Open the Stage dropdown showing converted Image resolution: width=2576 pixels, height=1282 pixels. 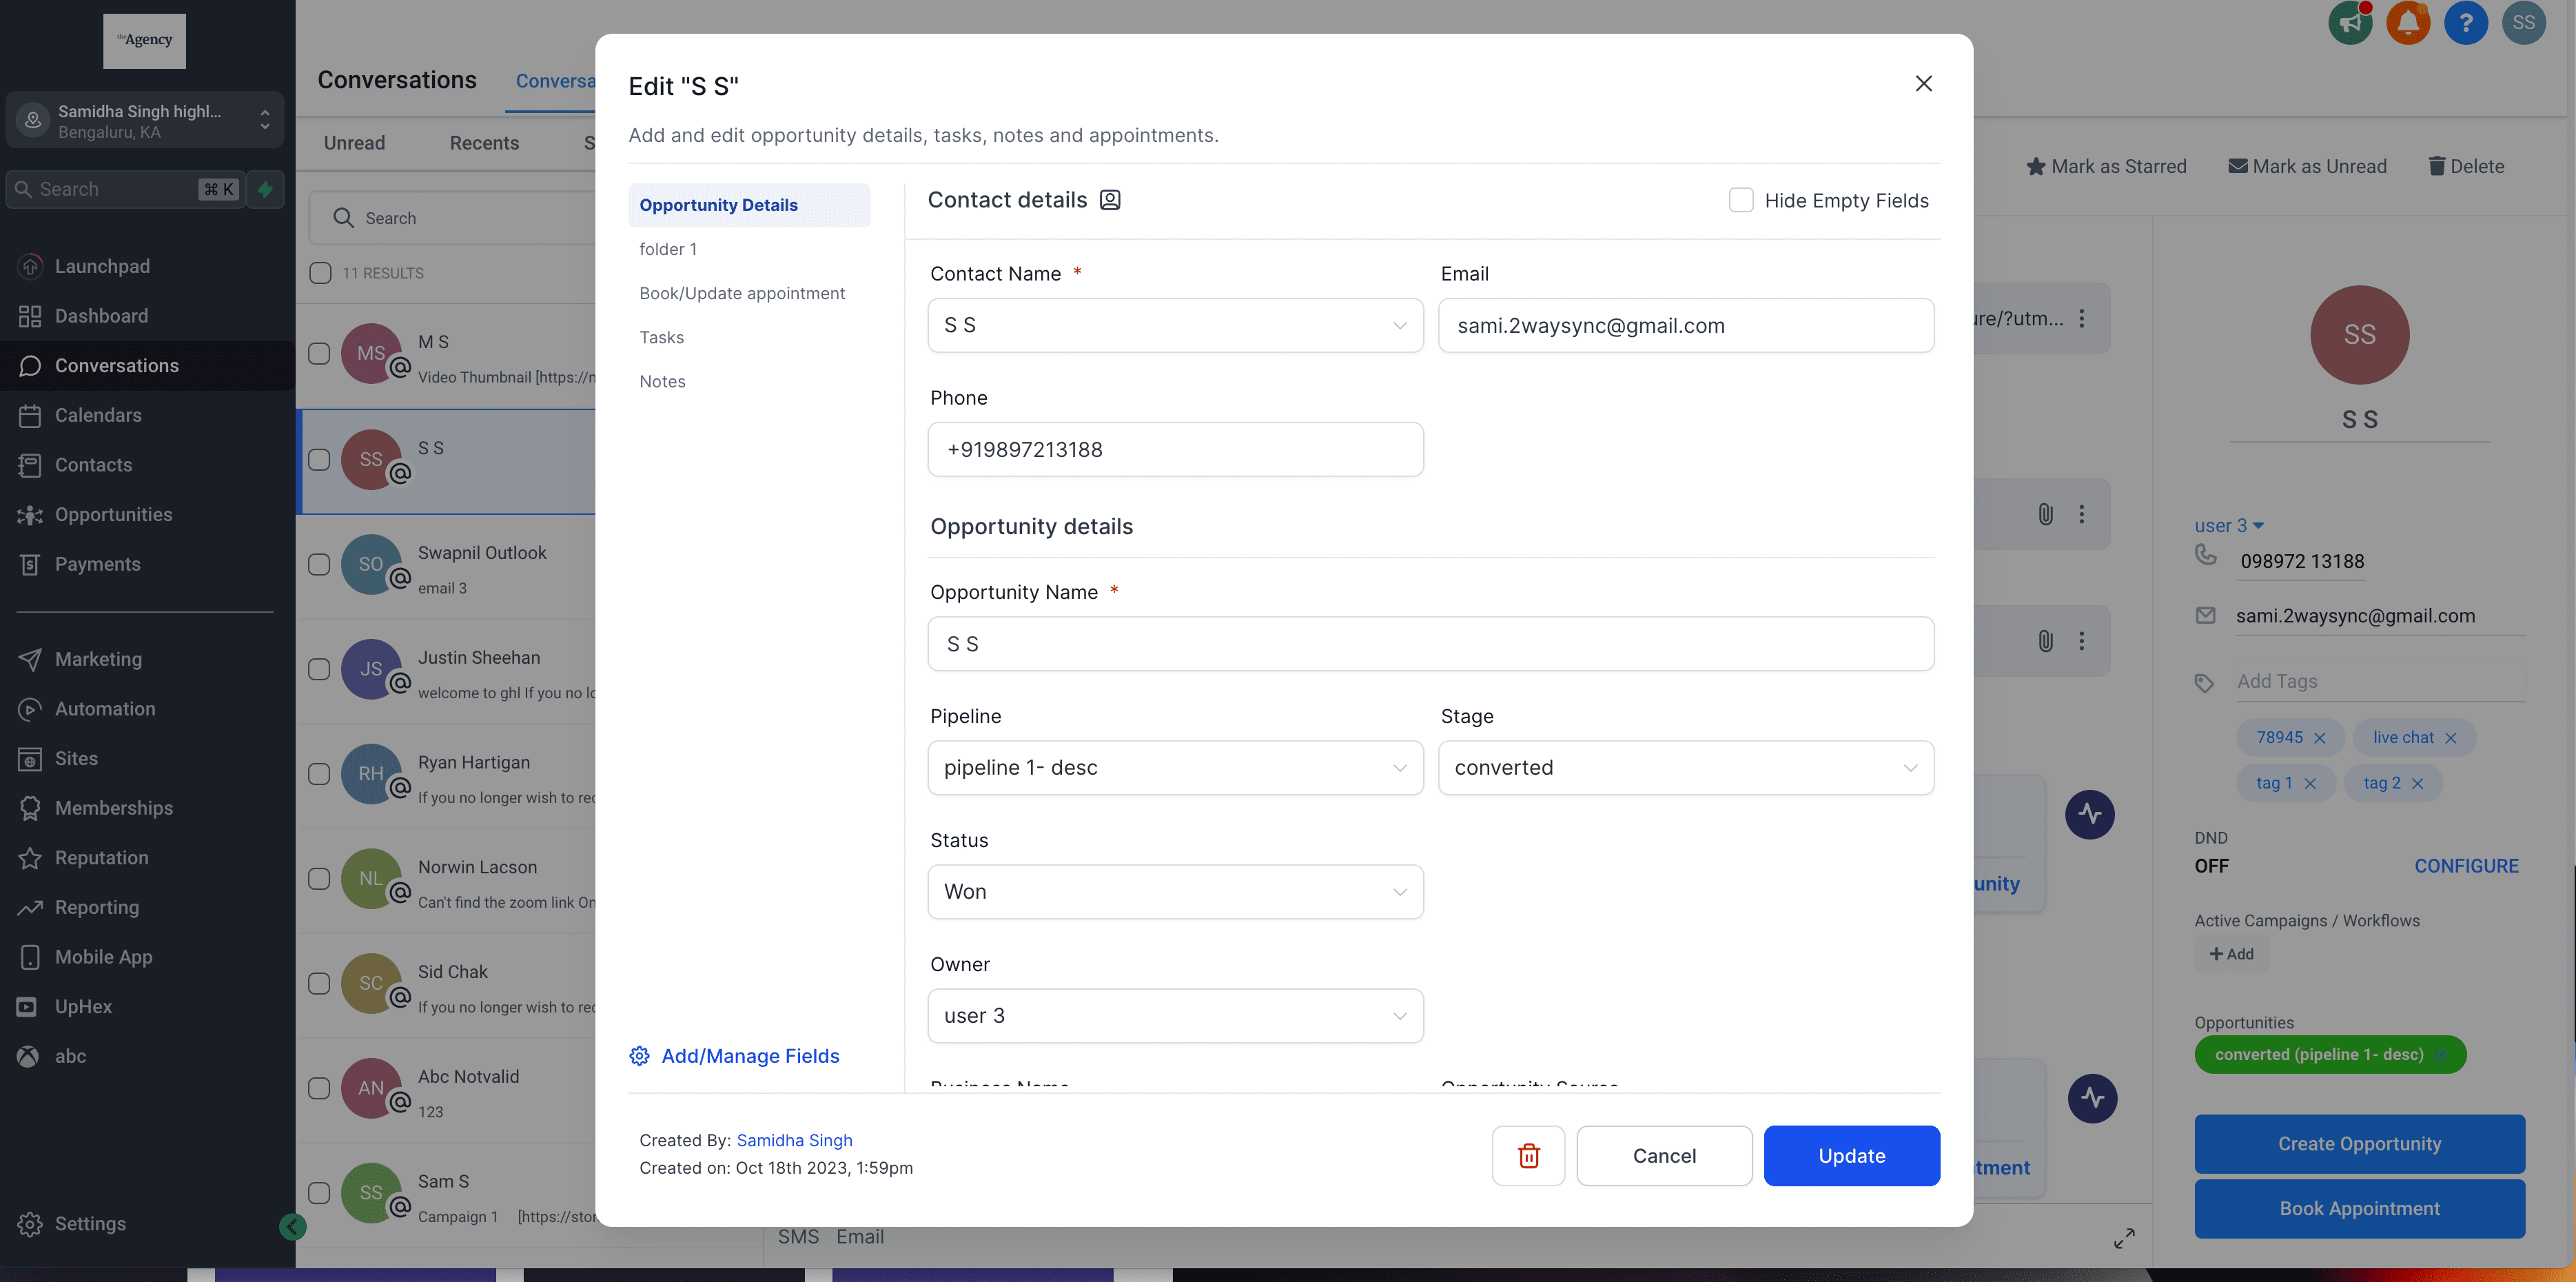(x=1686, y=768)
